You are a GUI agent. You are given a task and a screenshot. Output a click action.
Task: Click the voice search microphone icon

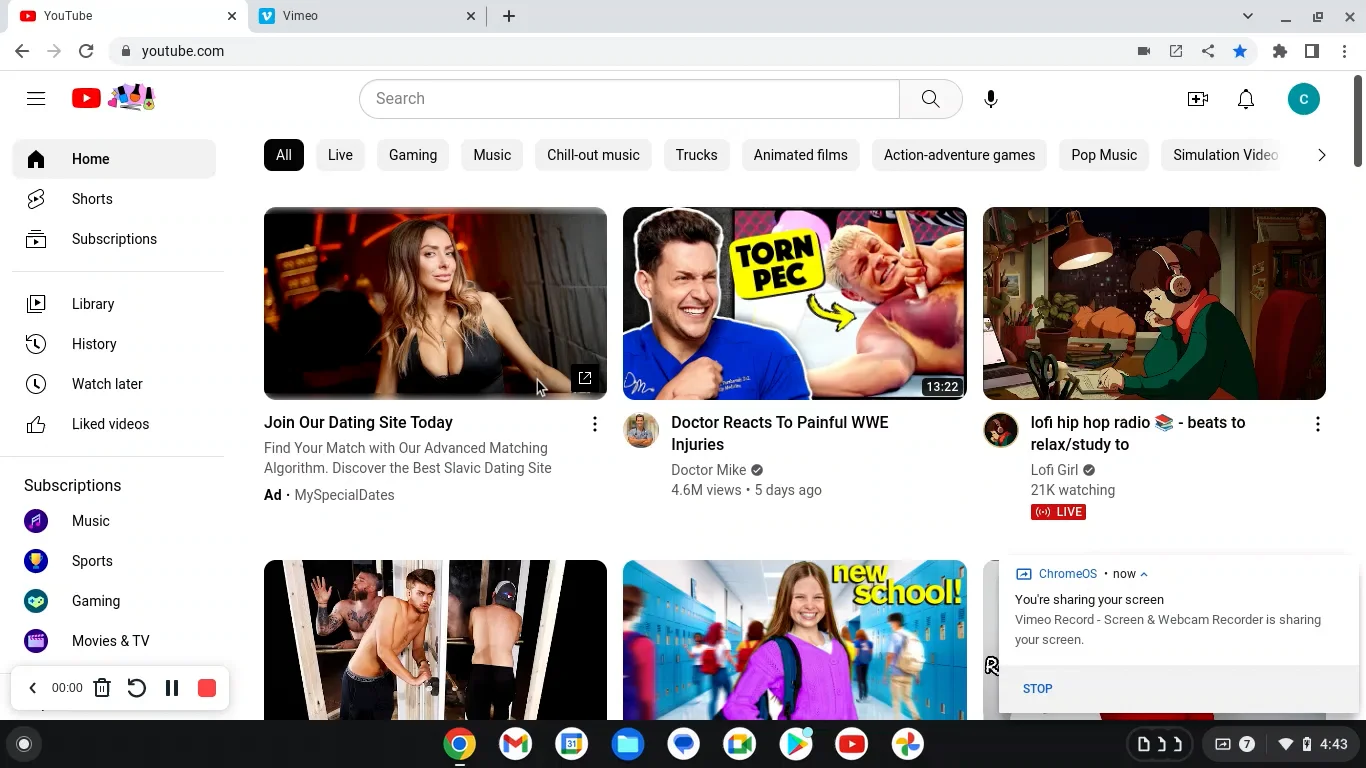click(x=990, y=99)
